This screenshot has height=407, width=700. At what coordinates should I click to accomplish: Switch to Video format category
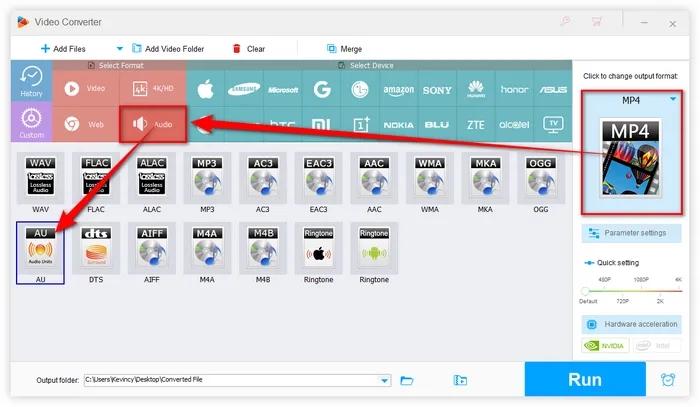(86, 88)
